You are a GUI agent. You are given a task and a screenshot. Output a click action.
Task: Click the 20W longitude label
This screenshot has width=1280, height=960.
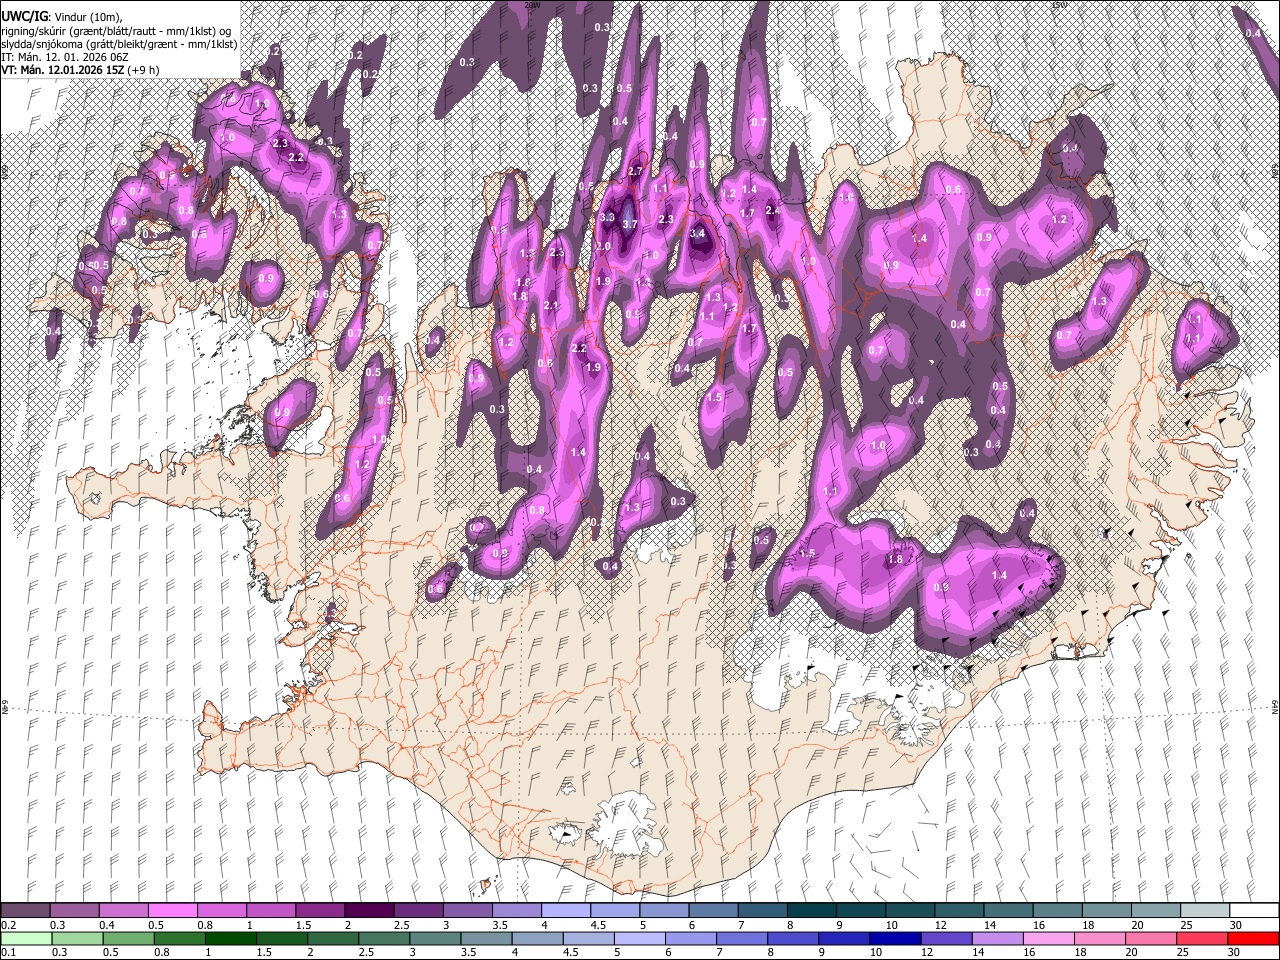click(532, 5)
